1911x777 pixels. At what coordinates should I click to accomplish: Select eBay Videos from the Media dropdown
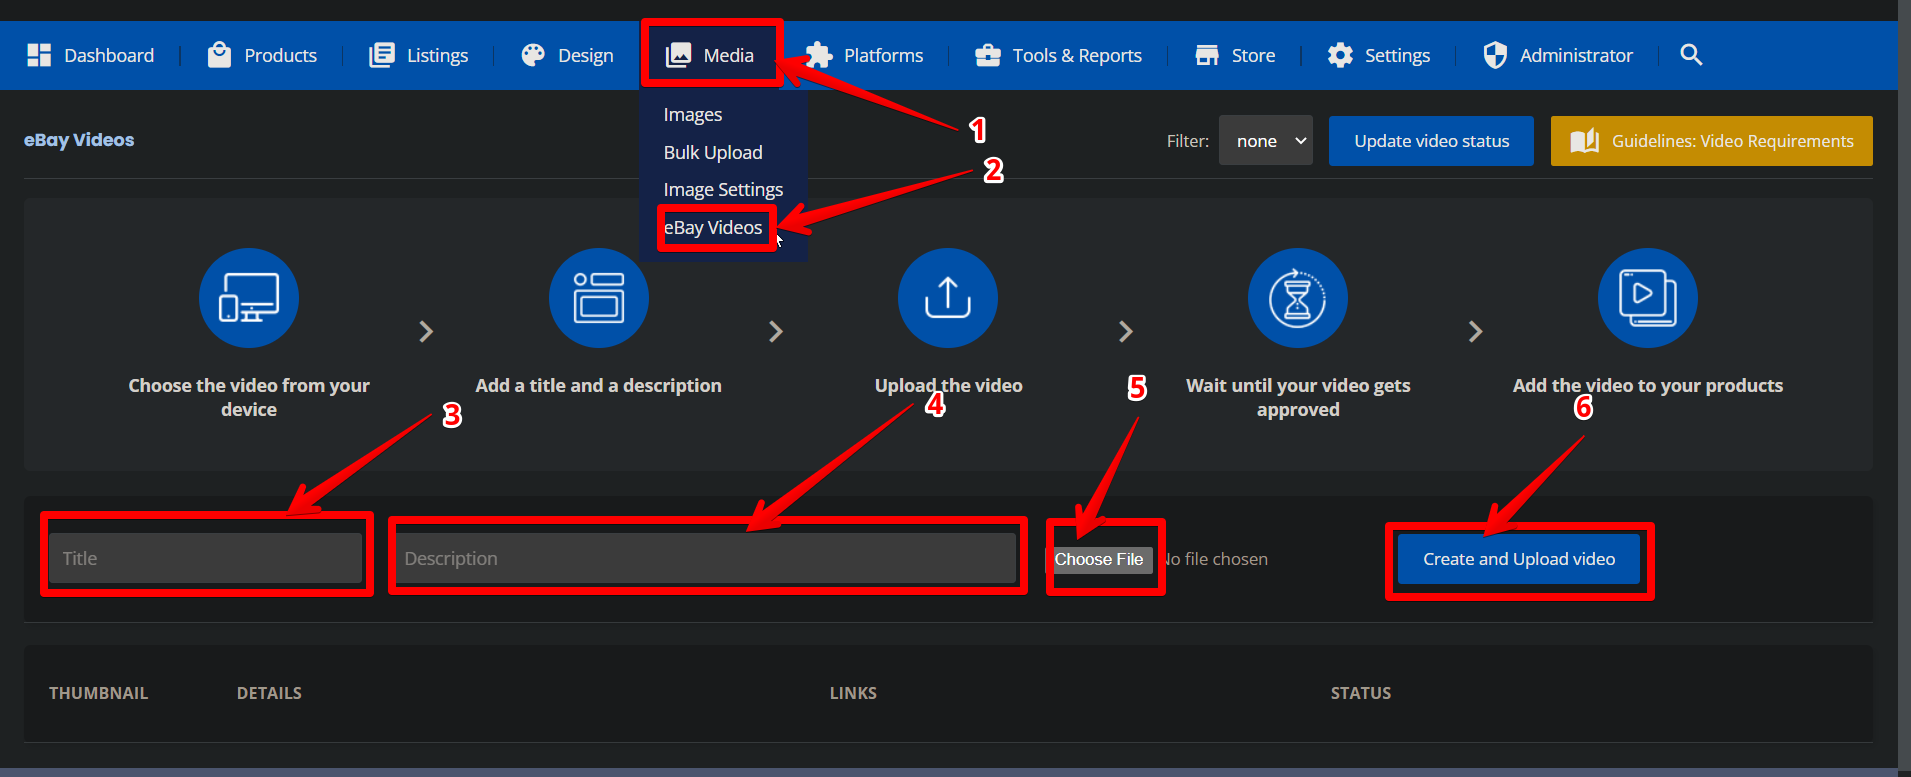(713, 227)
